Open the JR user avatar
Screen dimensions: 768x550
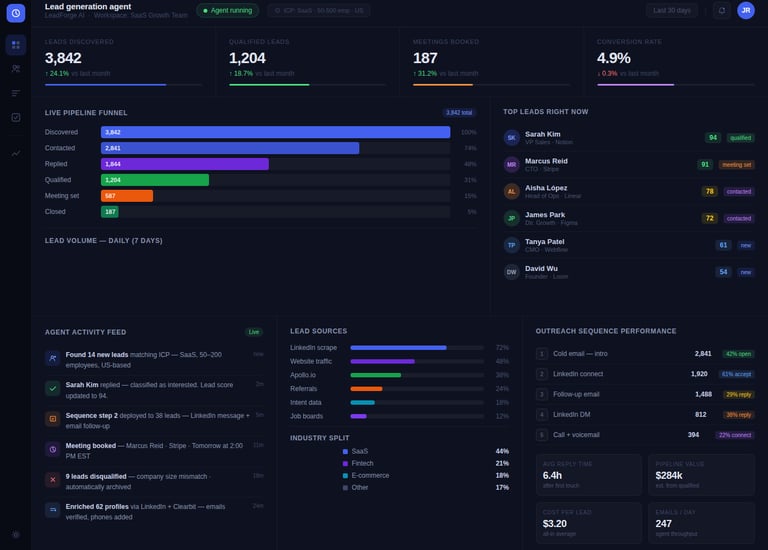point(745,10)
